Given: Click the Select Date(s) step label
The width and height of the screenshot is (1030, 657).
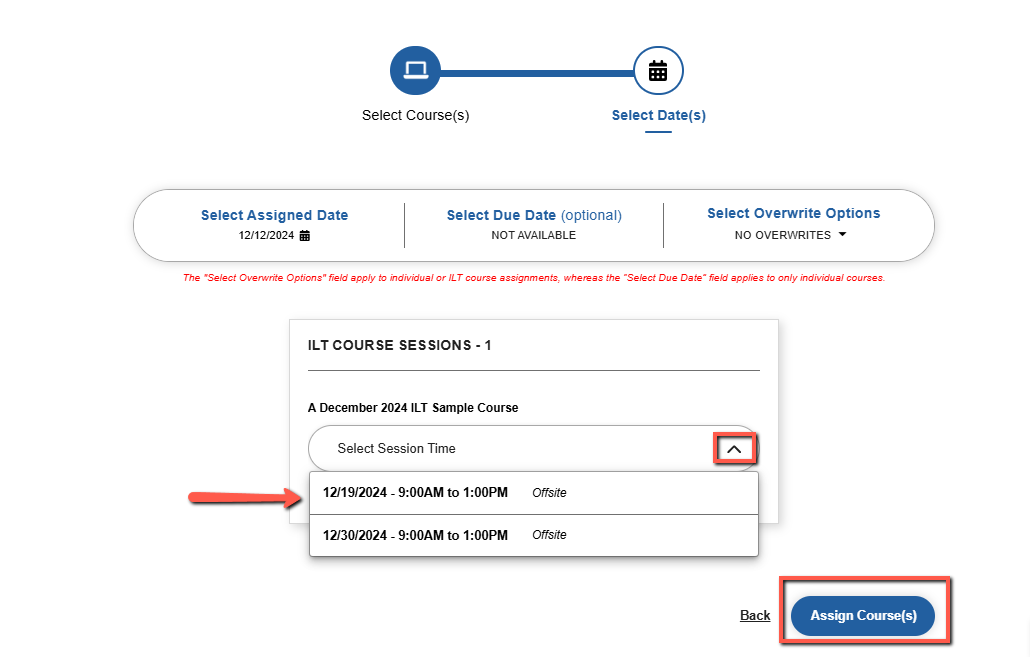Looking at the screenshot, I should 659,115.
